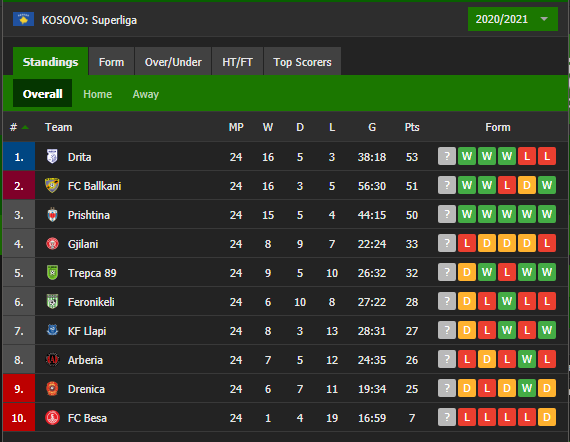Viewport: 570px width, 442px height.
Task: Click the Kosovo flag icon
Action: pos(23,19)
